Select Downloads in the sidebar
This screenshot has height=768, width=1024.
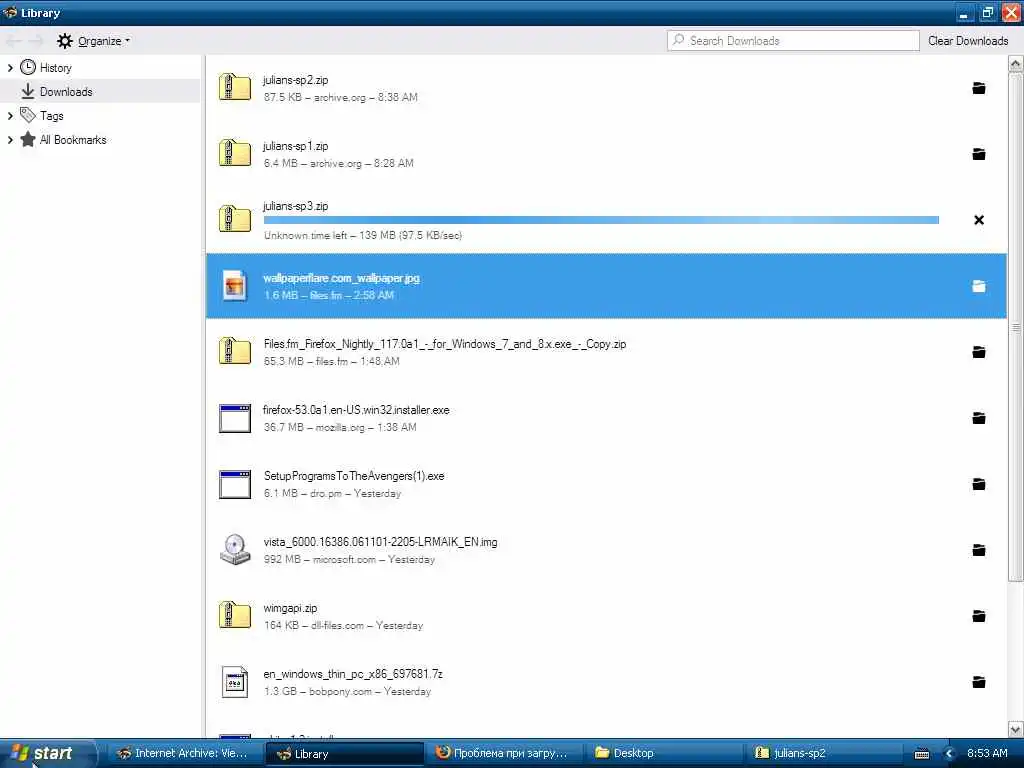(x=101, y=91)
